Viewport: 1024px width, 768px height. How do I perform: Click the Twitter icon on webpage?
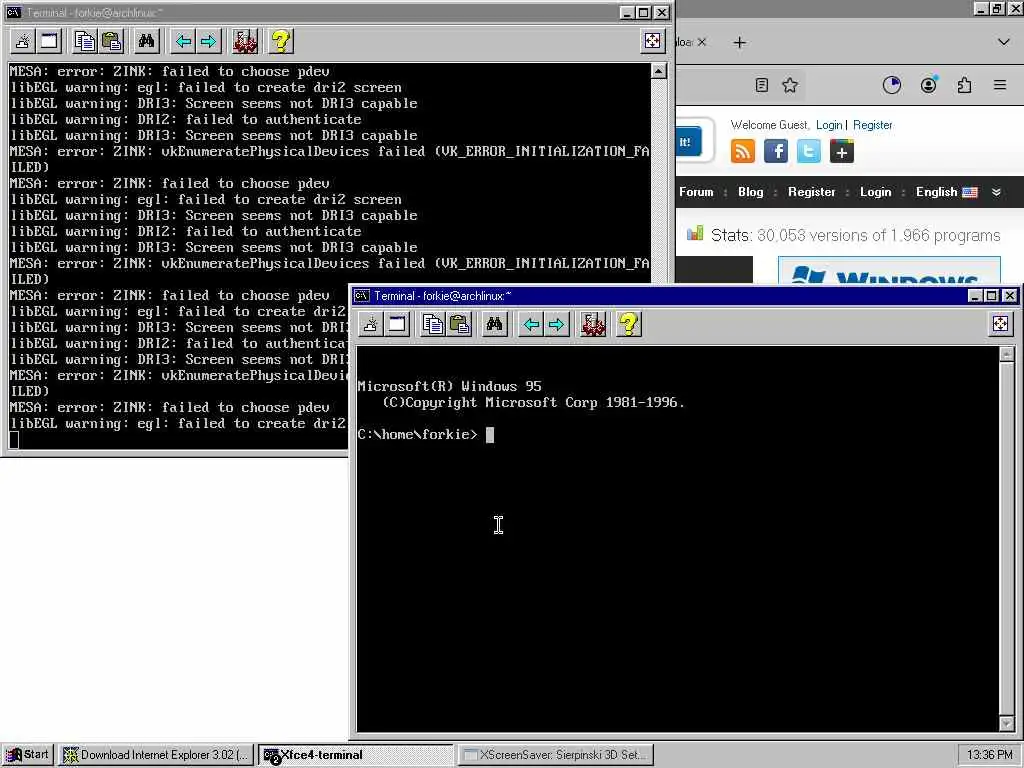tap(808, 152)
